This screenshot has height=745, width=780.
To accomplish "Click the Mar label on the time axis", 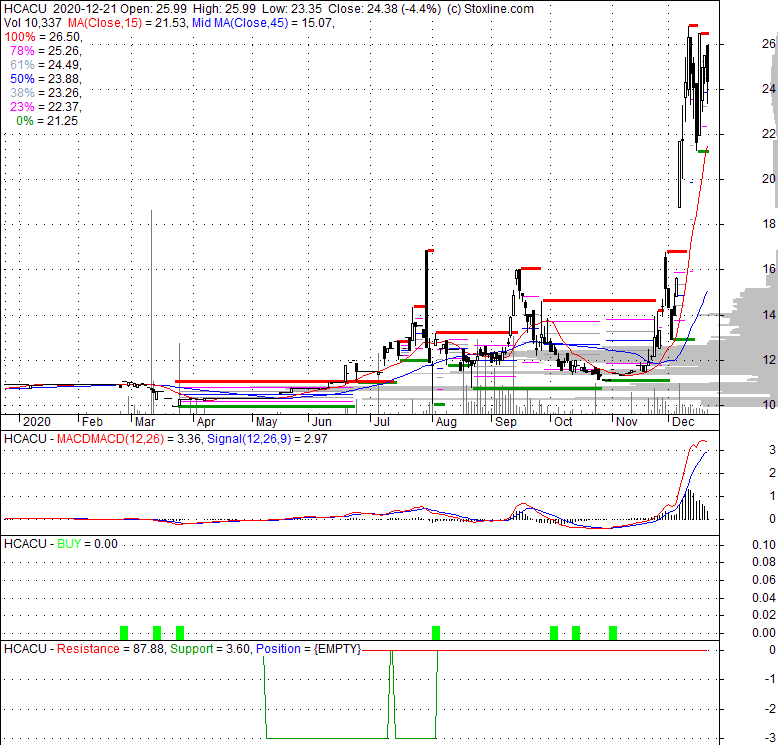I will (145, 422).
